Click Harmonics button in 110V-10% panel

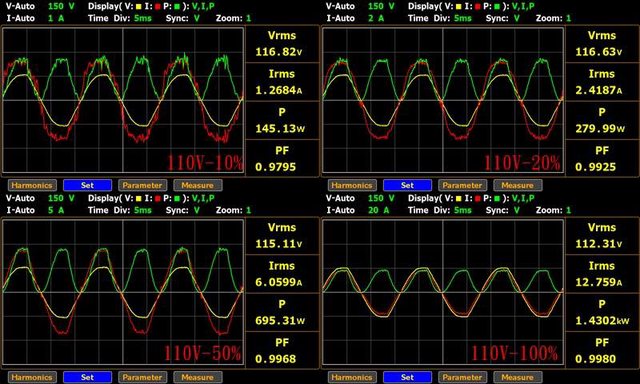[x=31, y=185]
